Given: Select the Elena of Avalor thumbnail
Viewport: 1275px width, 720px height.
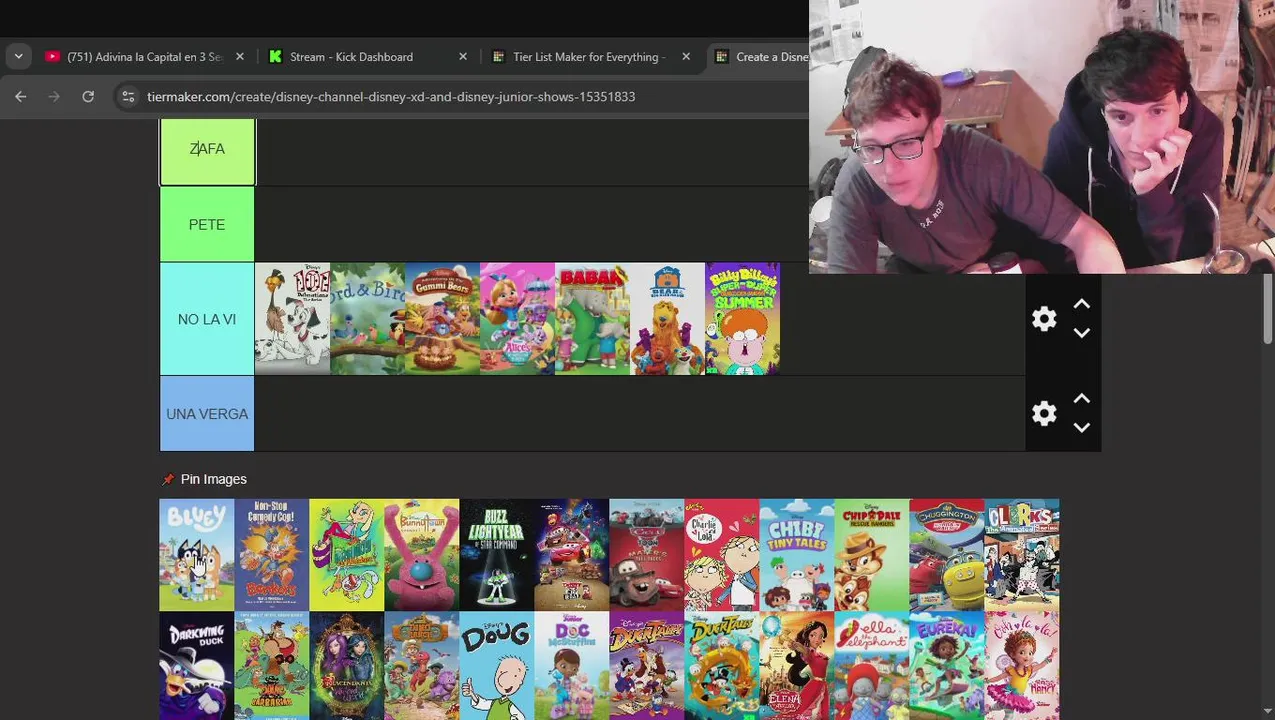Looking at the screenshot, I should pos(797,666).
